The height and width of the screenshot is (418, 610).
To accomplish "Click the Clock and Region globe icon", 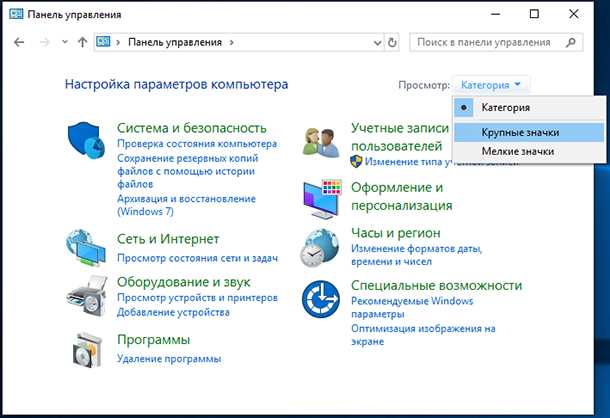I will 320,248.
